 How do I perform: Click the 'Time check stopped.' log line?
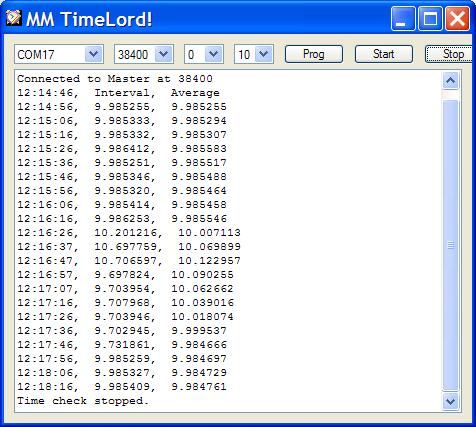[83, 401]
